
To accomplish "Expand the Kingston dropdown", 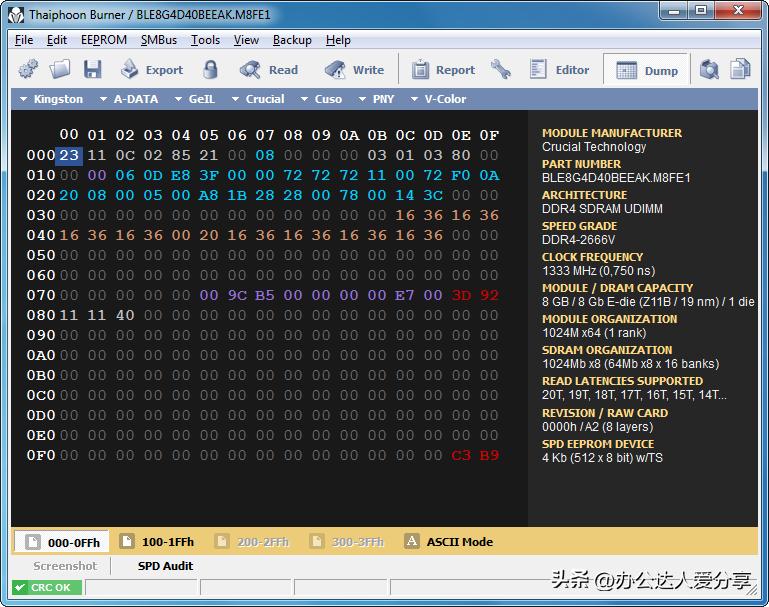I will (x=51, y=99).
